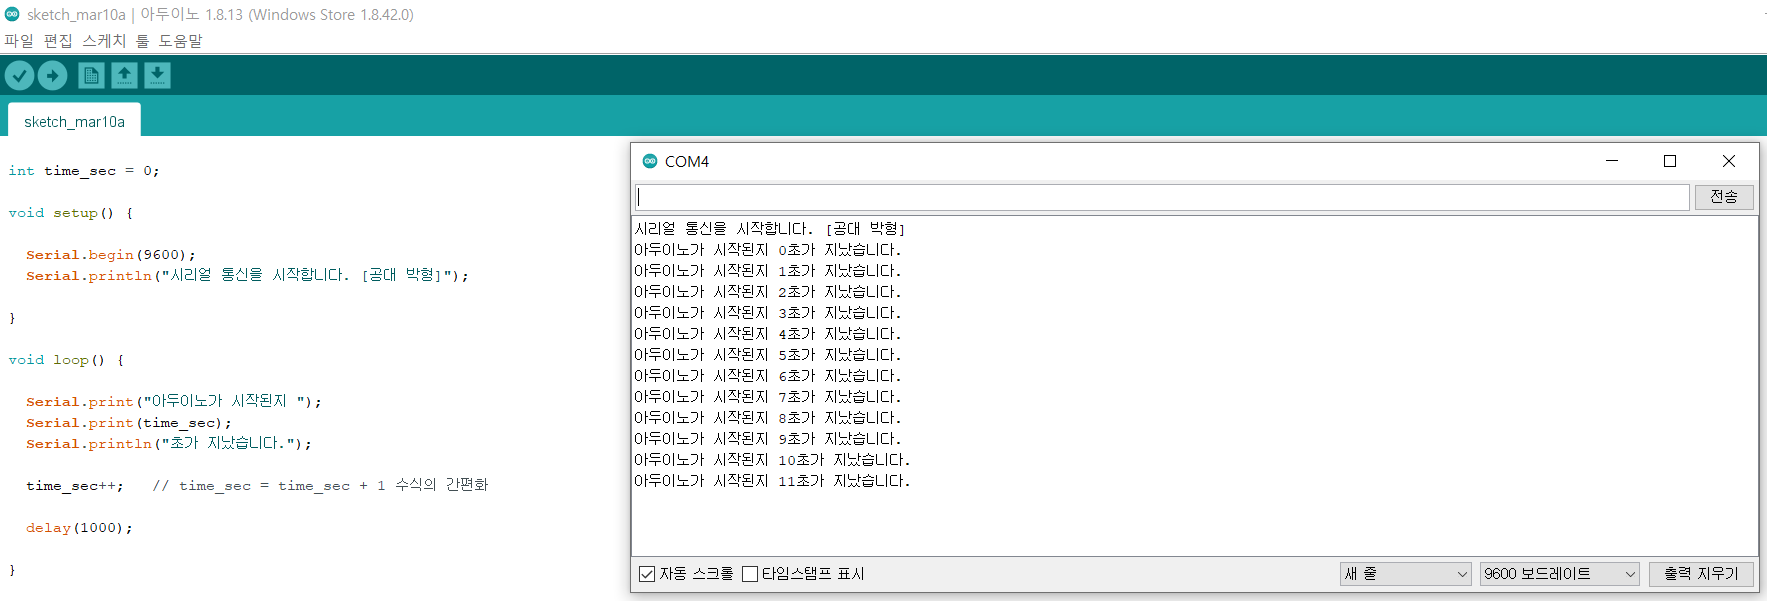Click output line with '5초가 지났습니다.'
Image resolution: width=1767 pixels, height=601 pixels.
point(768,355)
